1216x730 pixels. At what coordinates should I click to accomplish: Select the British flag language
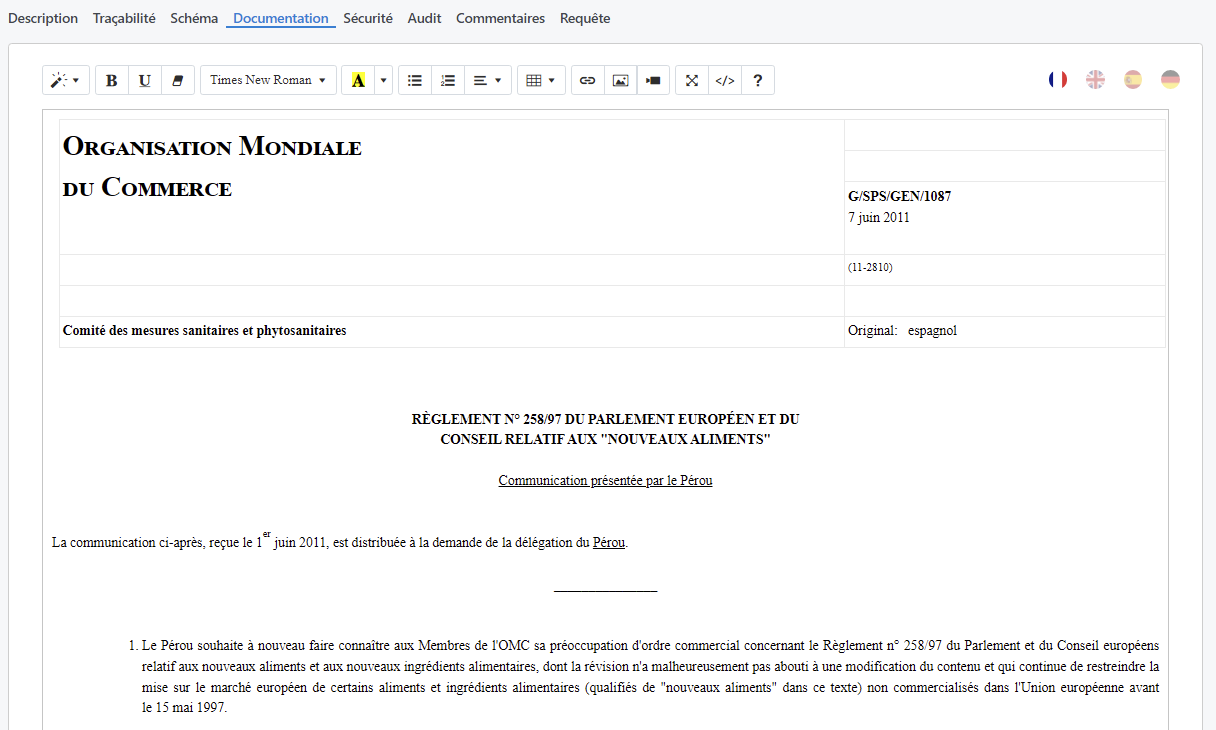point(1096,79)
